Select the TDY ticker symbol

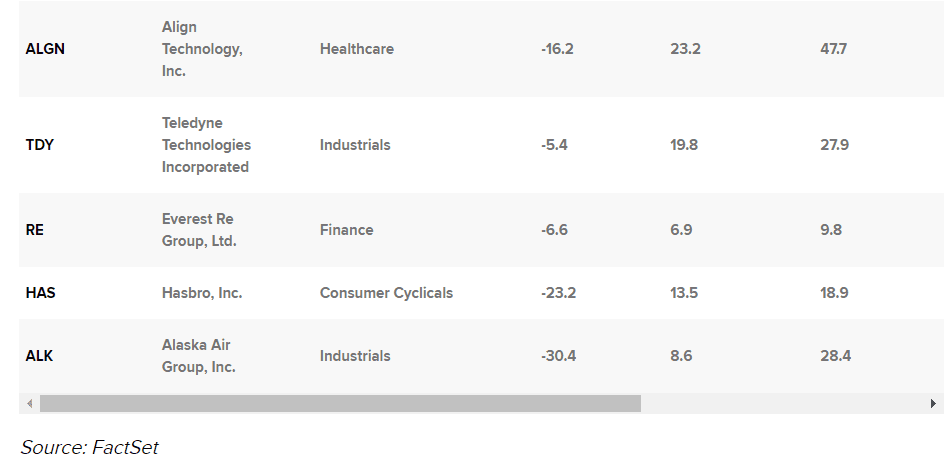coord(40,145)
